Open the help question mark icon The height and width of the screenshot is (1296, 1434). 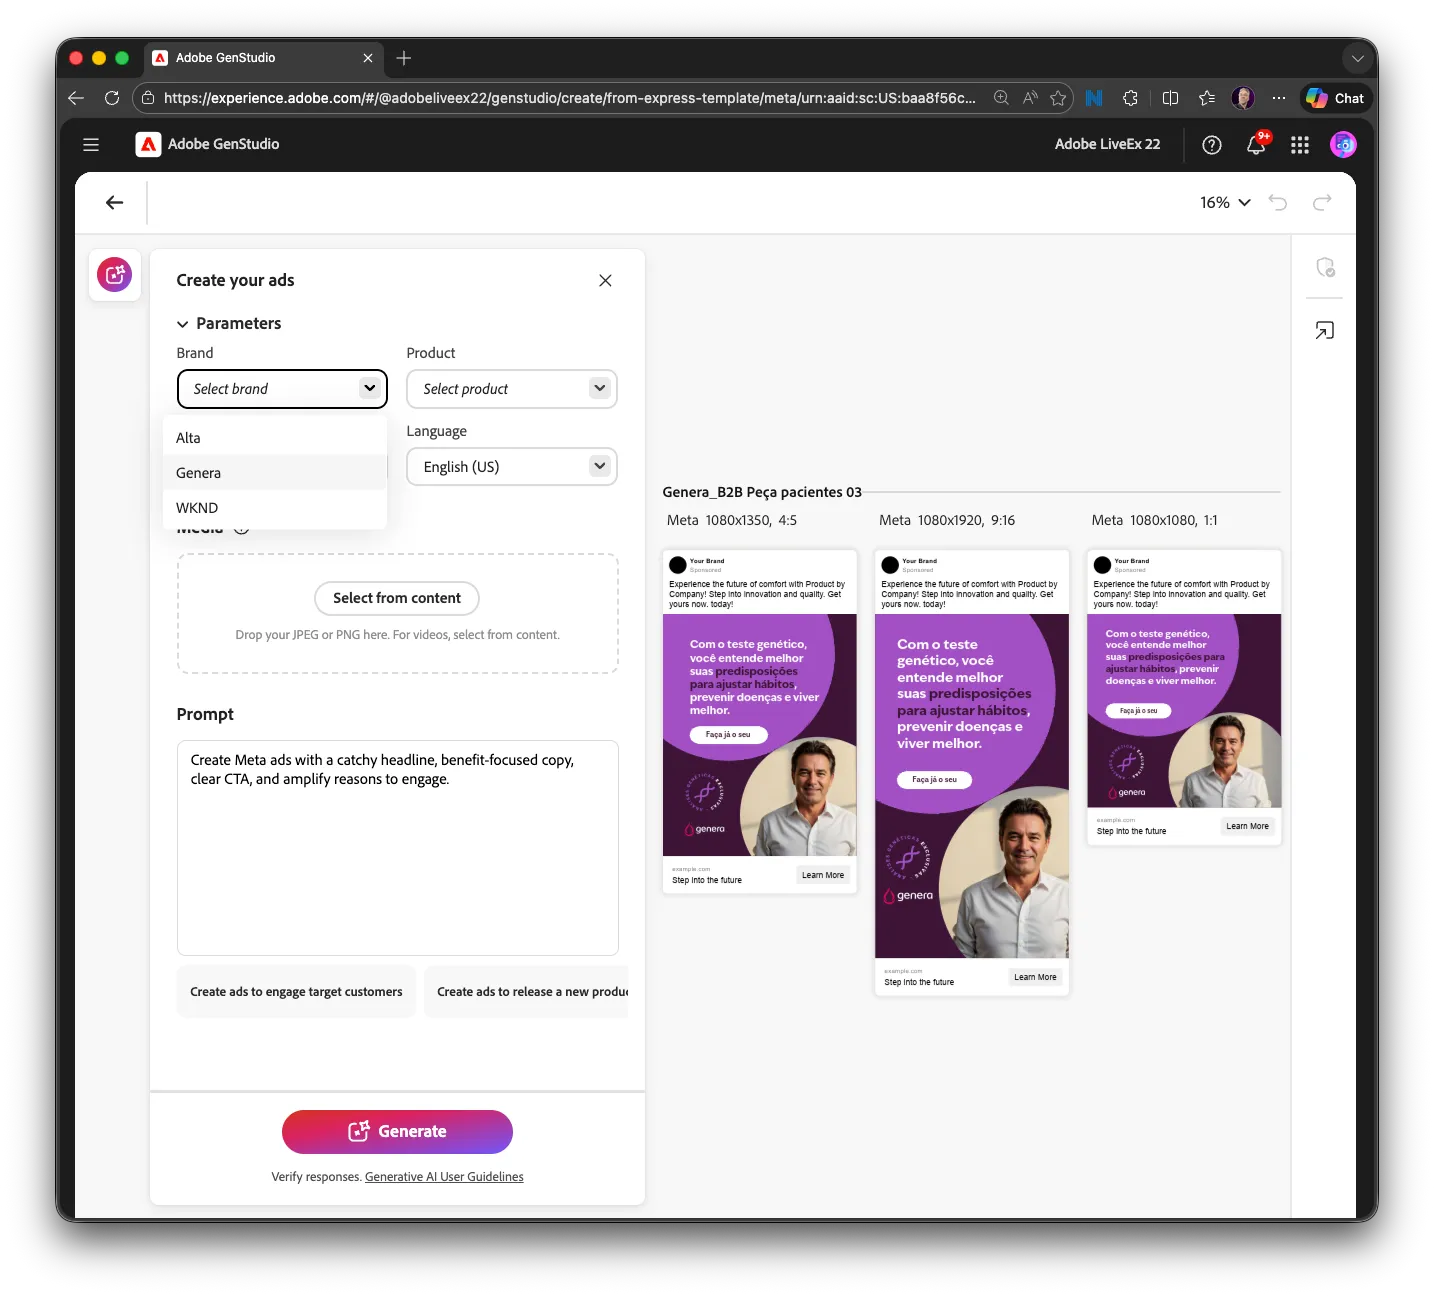click(1212, 145)
